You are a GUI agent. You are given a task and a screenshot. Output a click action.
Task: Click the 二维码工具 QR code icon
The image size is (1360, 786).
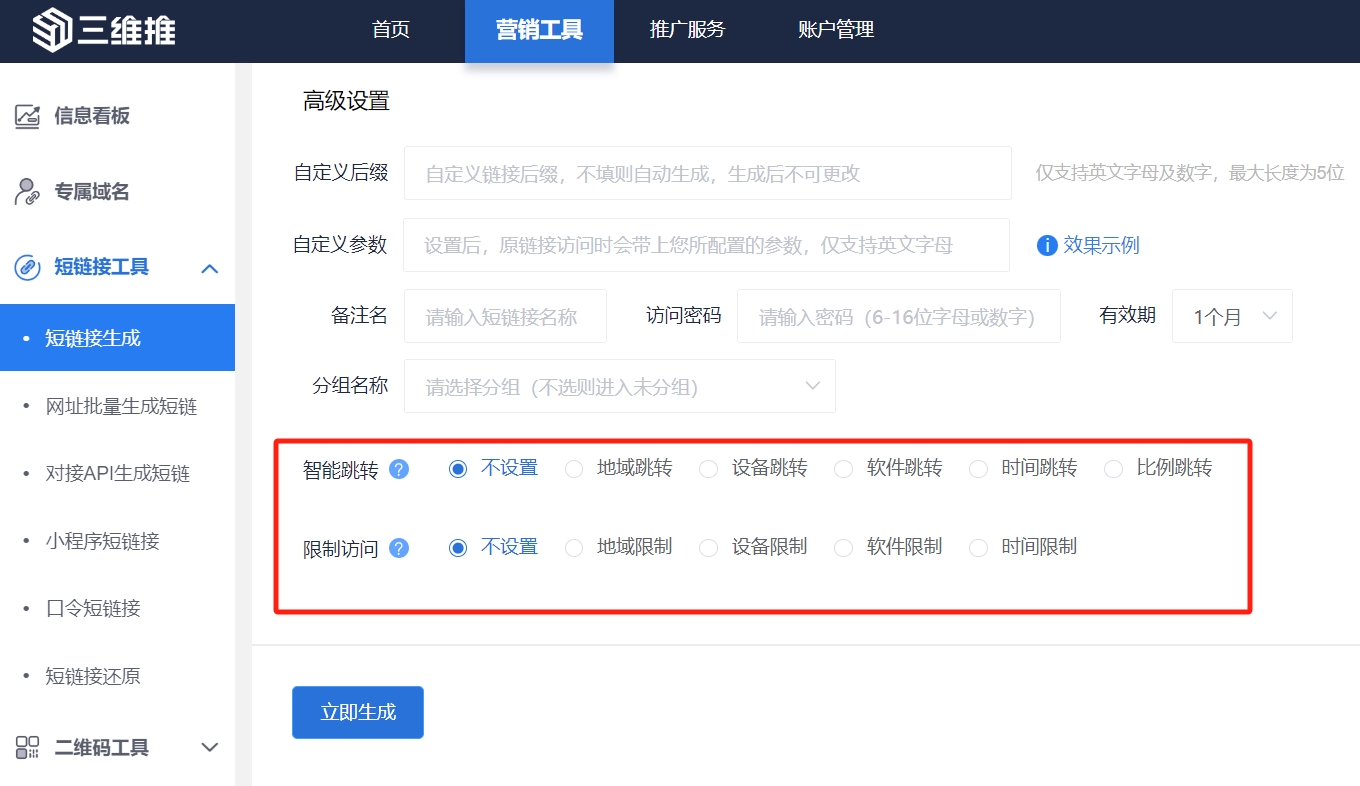[27, 748]
